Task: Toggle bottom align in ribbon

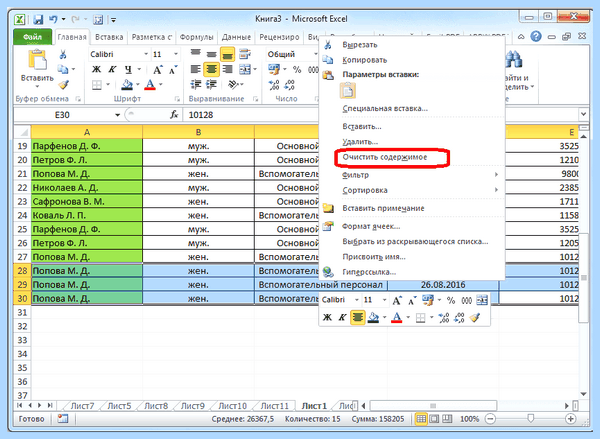Action: tap(227, 54)
